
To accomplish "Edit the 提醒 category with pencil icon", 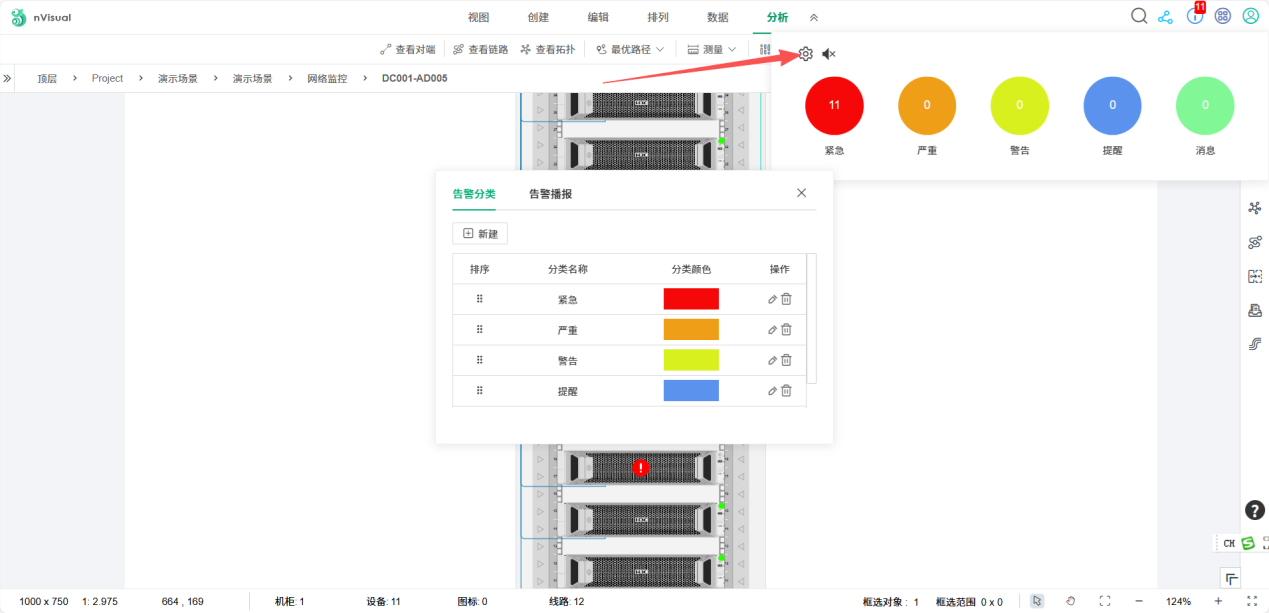I will coord(772,391).
